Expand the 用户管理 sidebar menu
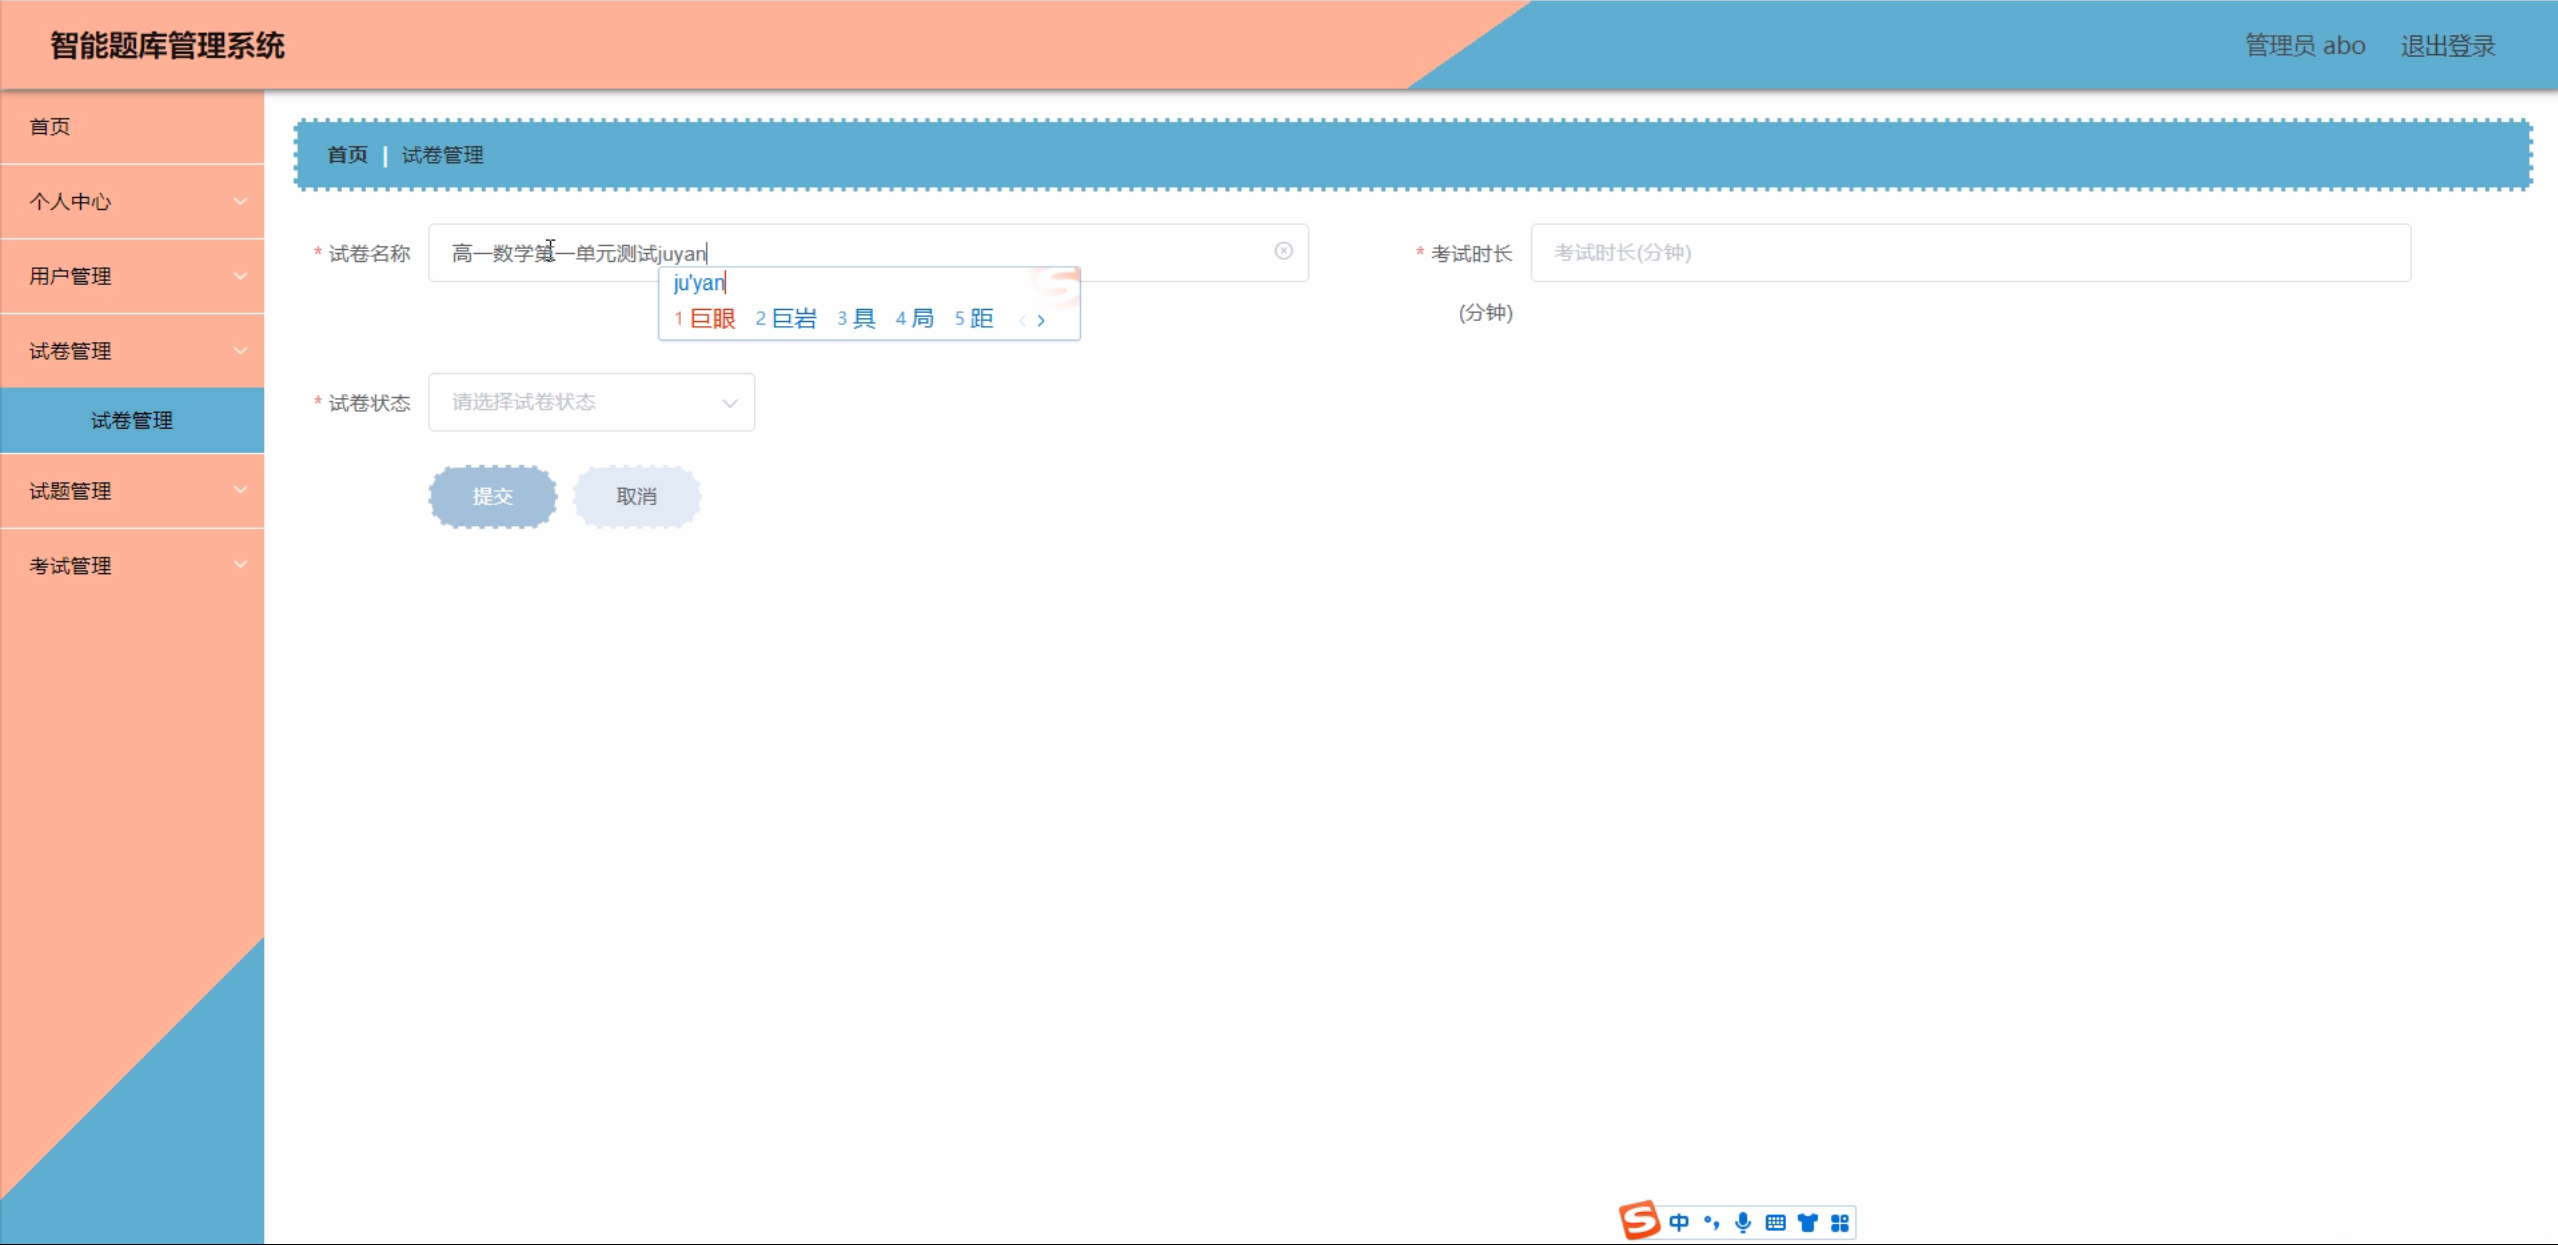Viewport: 2558px width, 1245px height. pyautogui.click(x=132, y=276)
